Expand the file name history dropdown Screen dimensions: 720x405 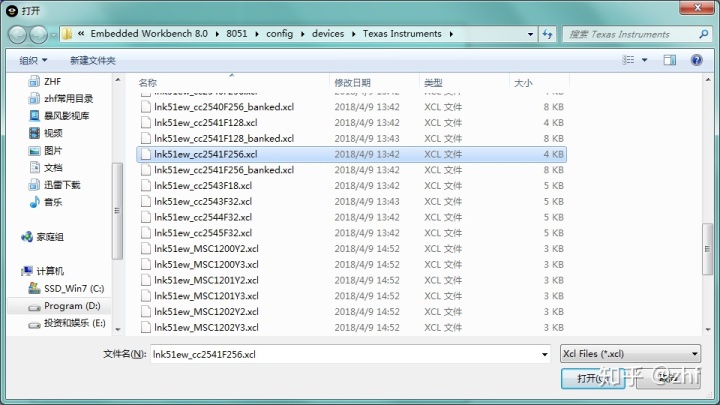point(545,354)
